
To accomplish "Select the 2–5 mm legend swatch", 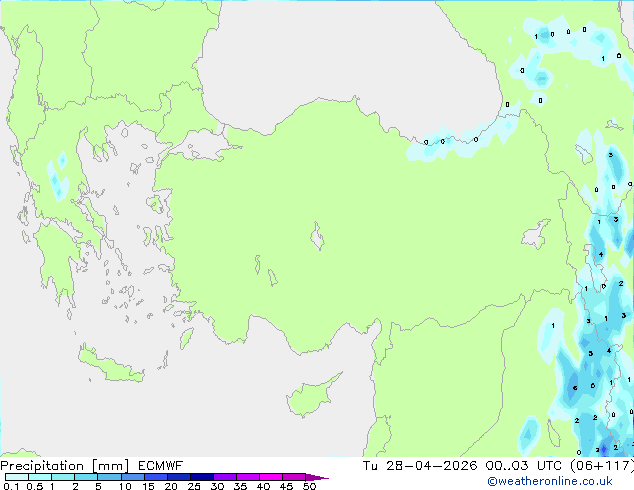I will click(x=86, y=477).
